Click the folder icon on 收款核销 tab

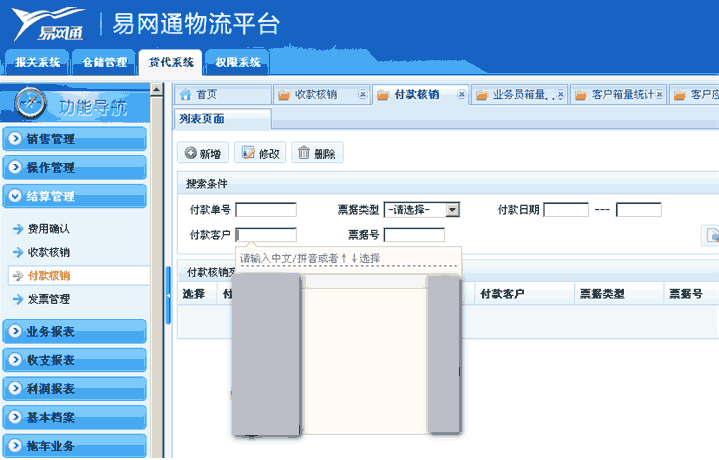click(284, 95)
